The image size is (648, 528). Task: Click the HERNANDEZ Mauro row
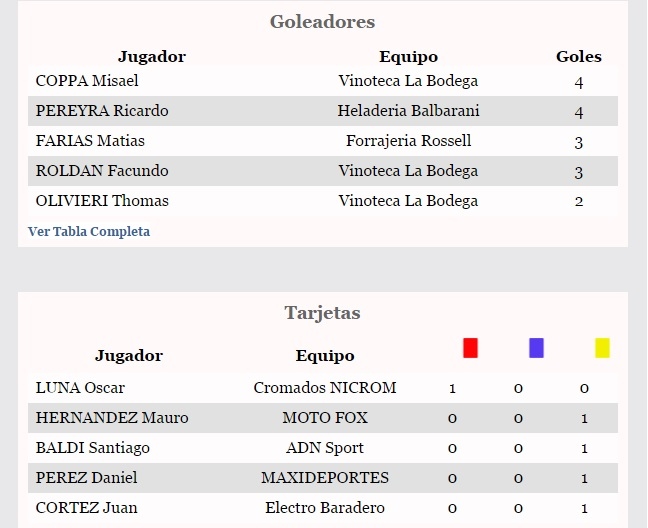point(323,418)
